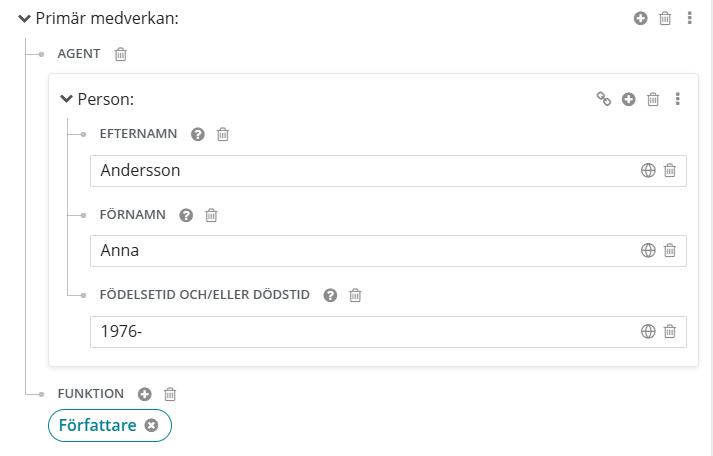Collapse the Primär medverkan section

pos(25,18)
